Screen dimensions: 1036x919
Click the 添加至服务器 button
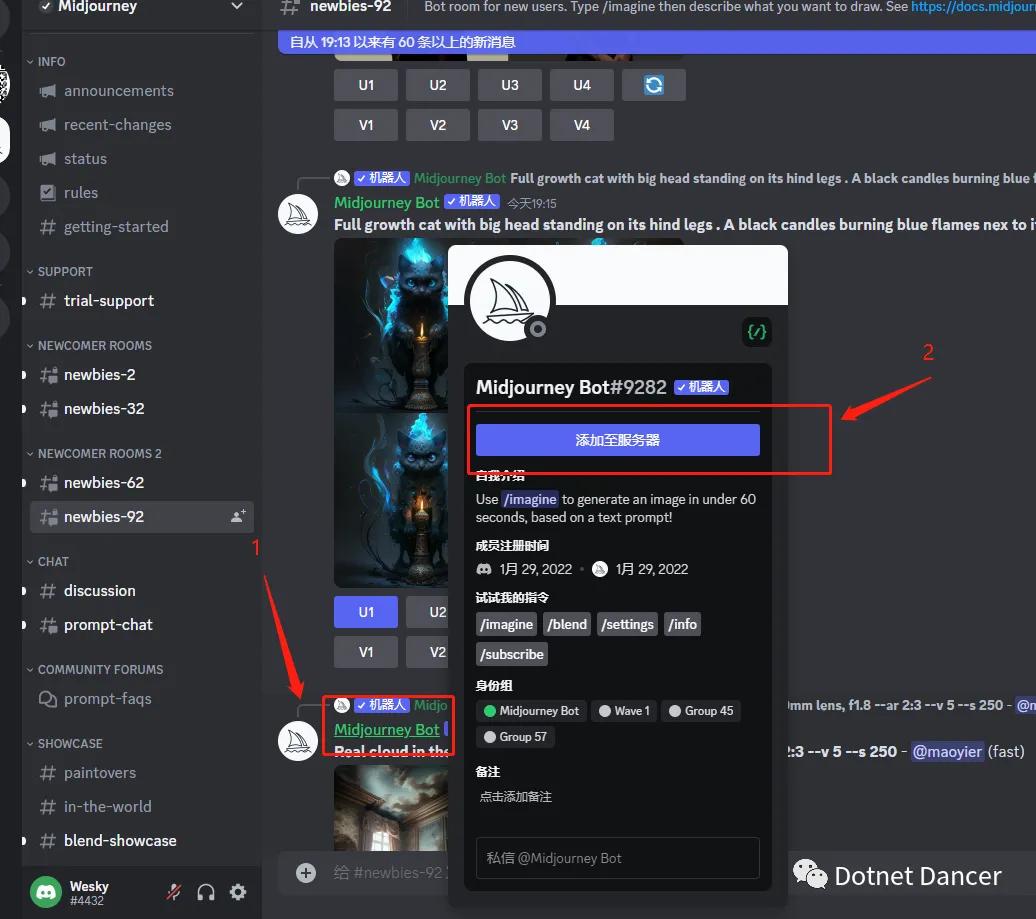tap(617, 440)
